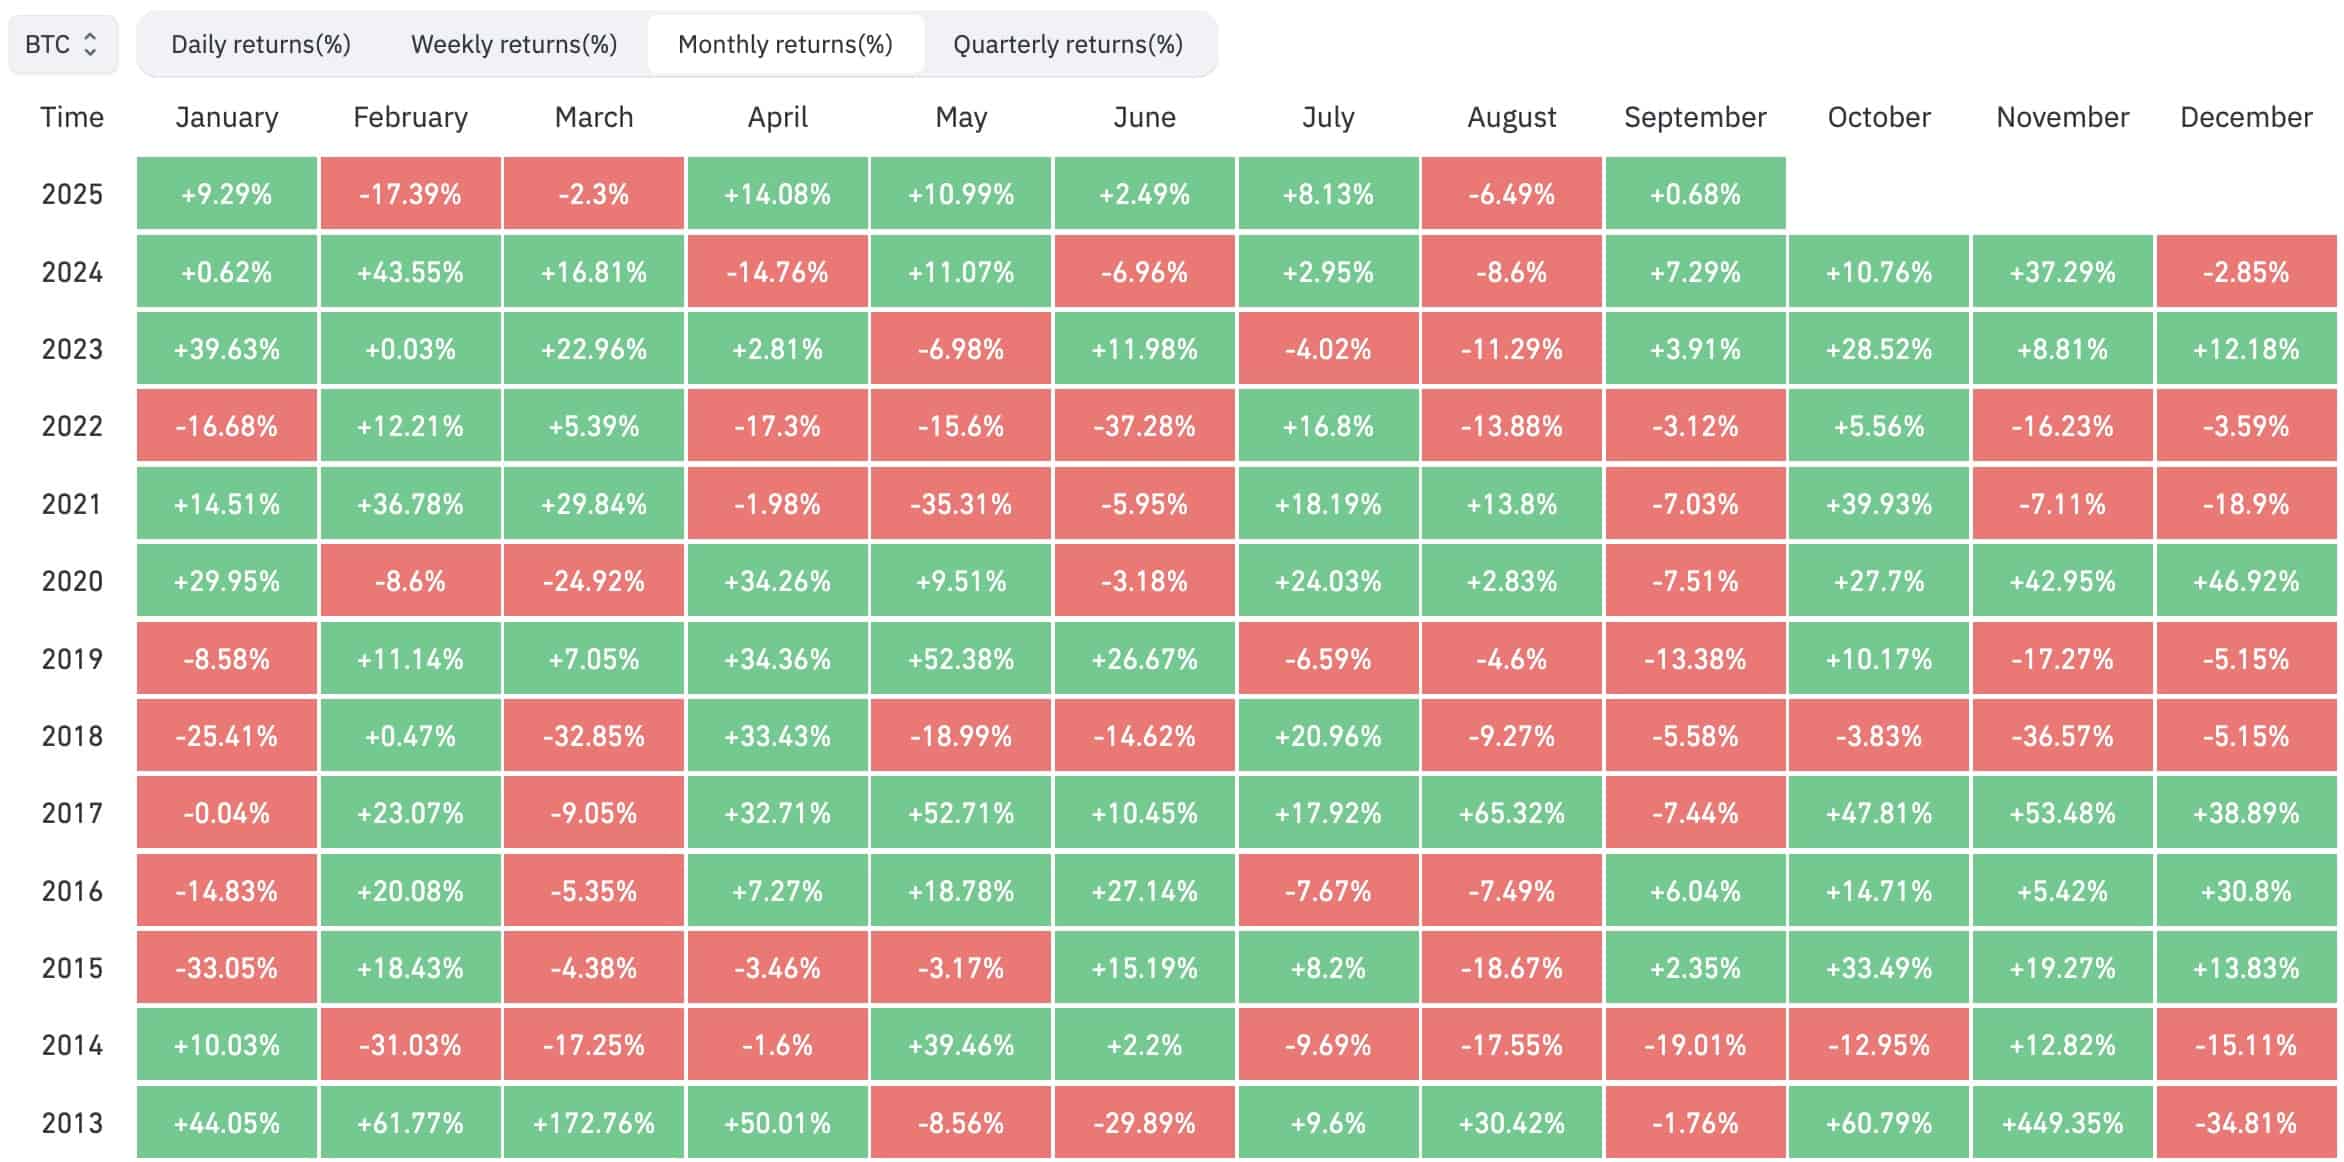Select the 2013 row label

point(72,1123)
